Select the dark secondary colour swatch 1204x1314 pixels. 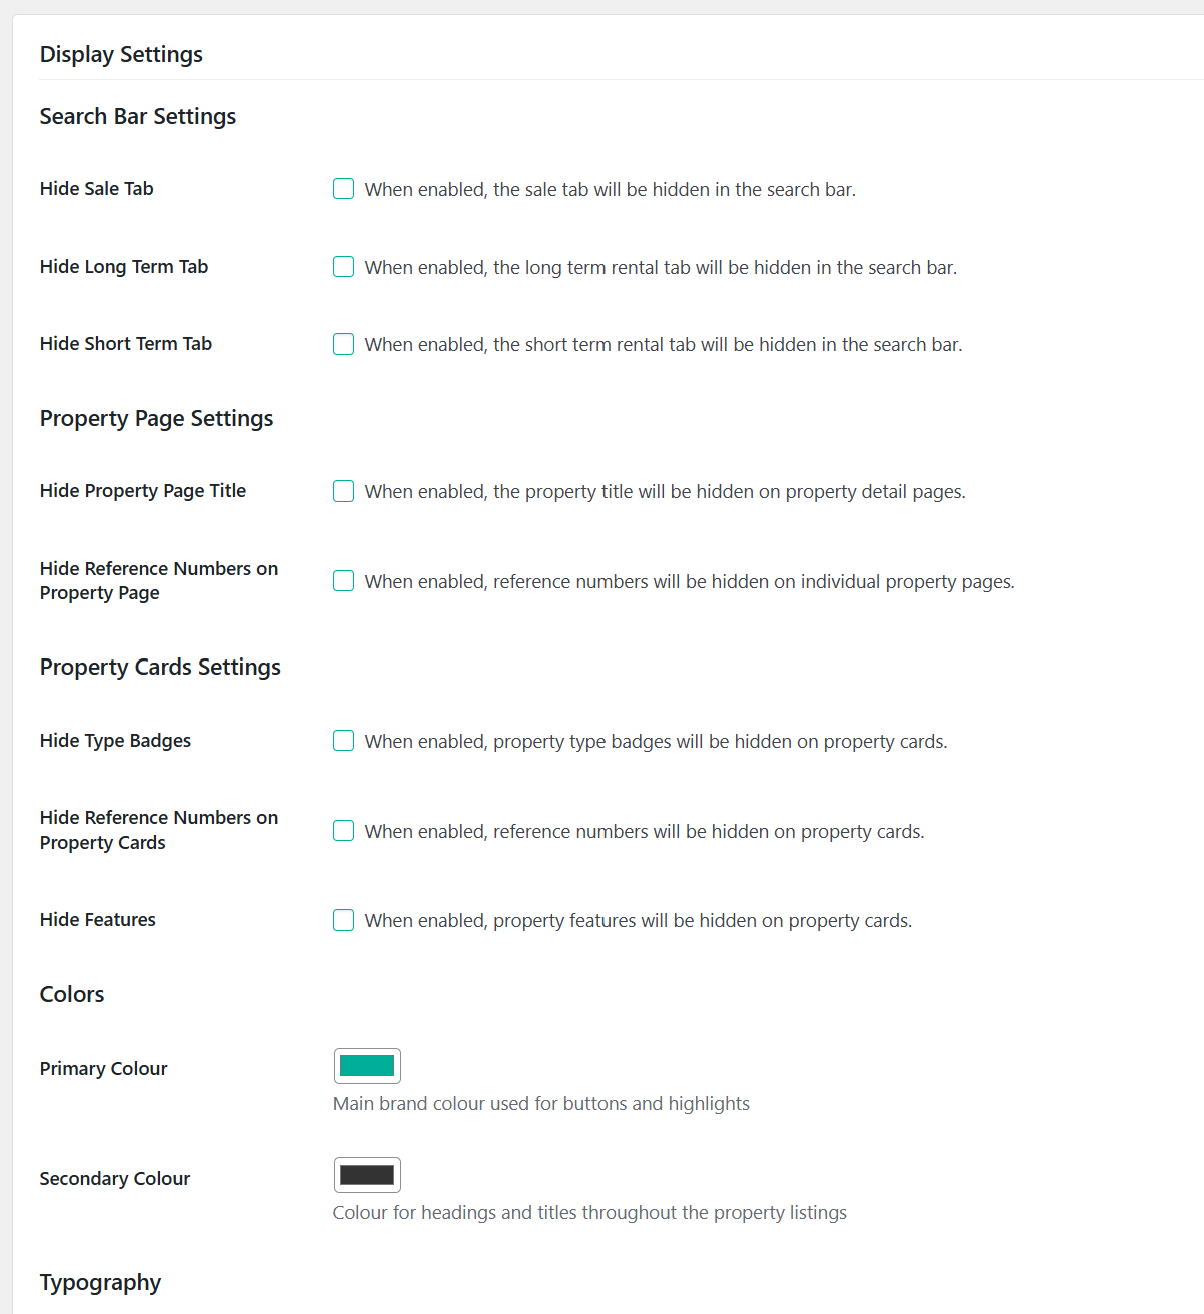[x=367, y=1174]
